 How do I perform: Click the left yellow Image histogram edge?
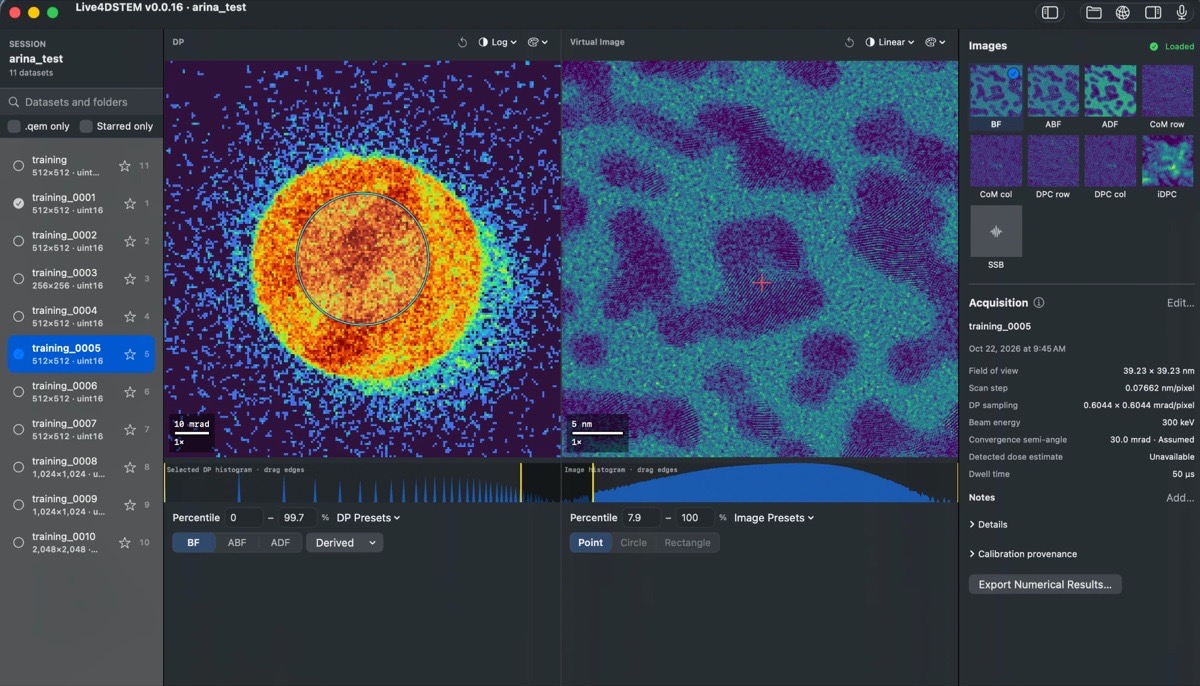(593, 483)
